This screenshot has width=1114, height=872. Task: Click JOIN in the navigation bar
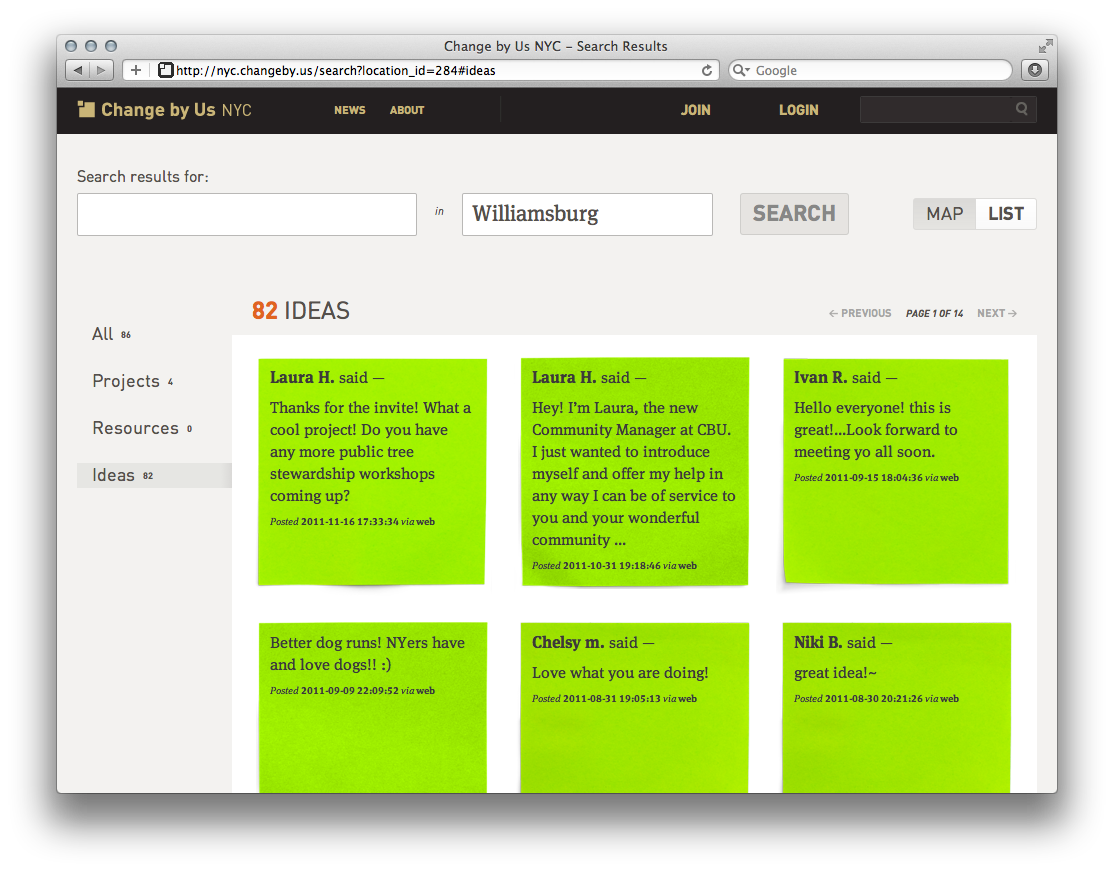[x=696, y=110]
